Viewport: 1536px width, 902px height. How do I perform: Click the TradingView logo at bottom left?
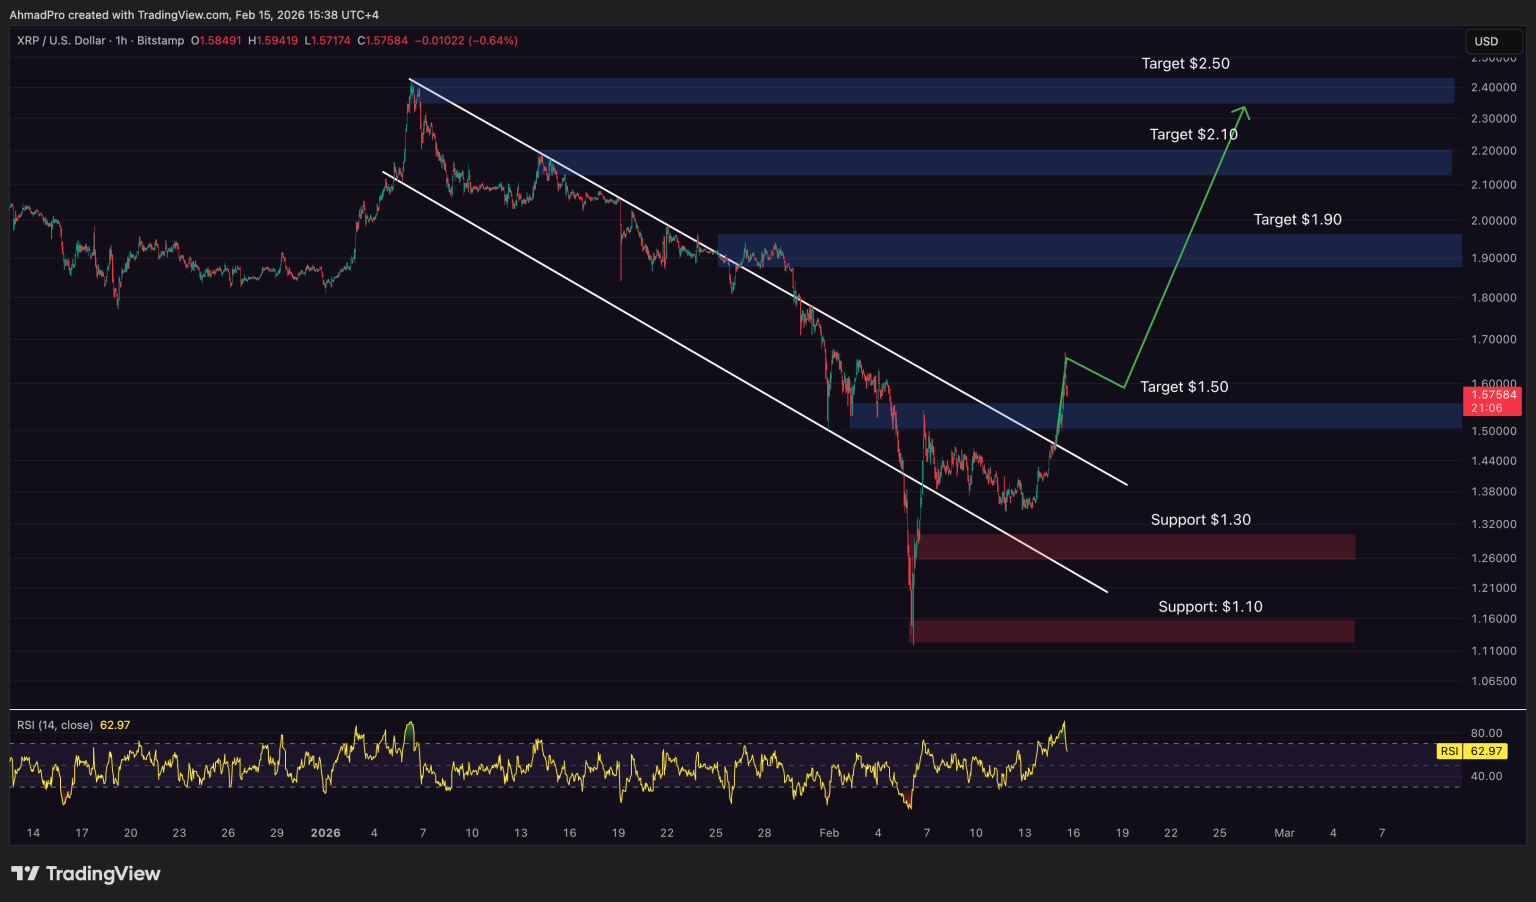coord(86,874)
